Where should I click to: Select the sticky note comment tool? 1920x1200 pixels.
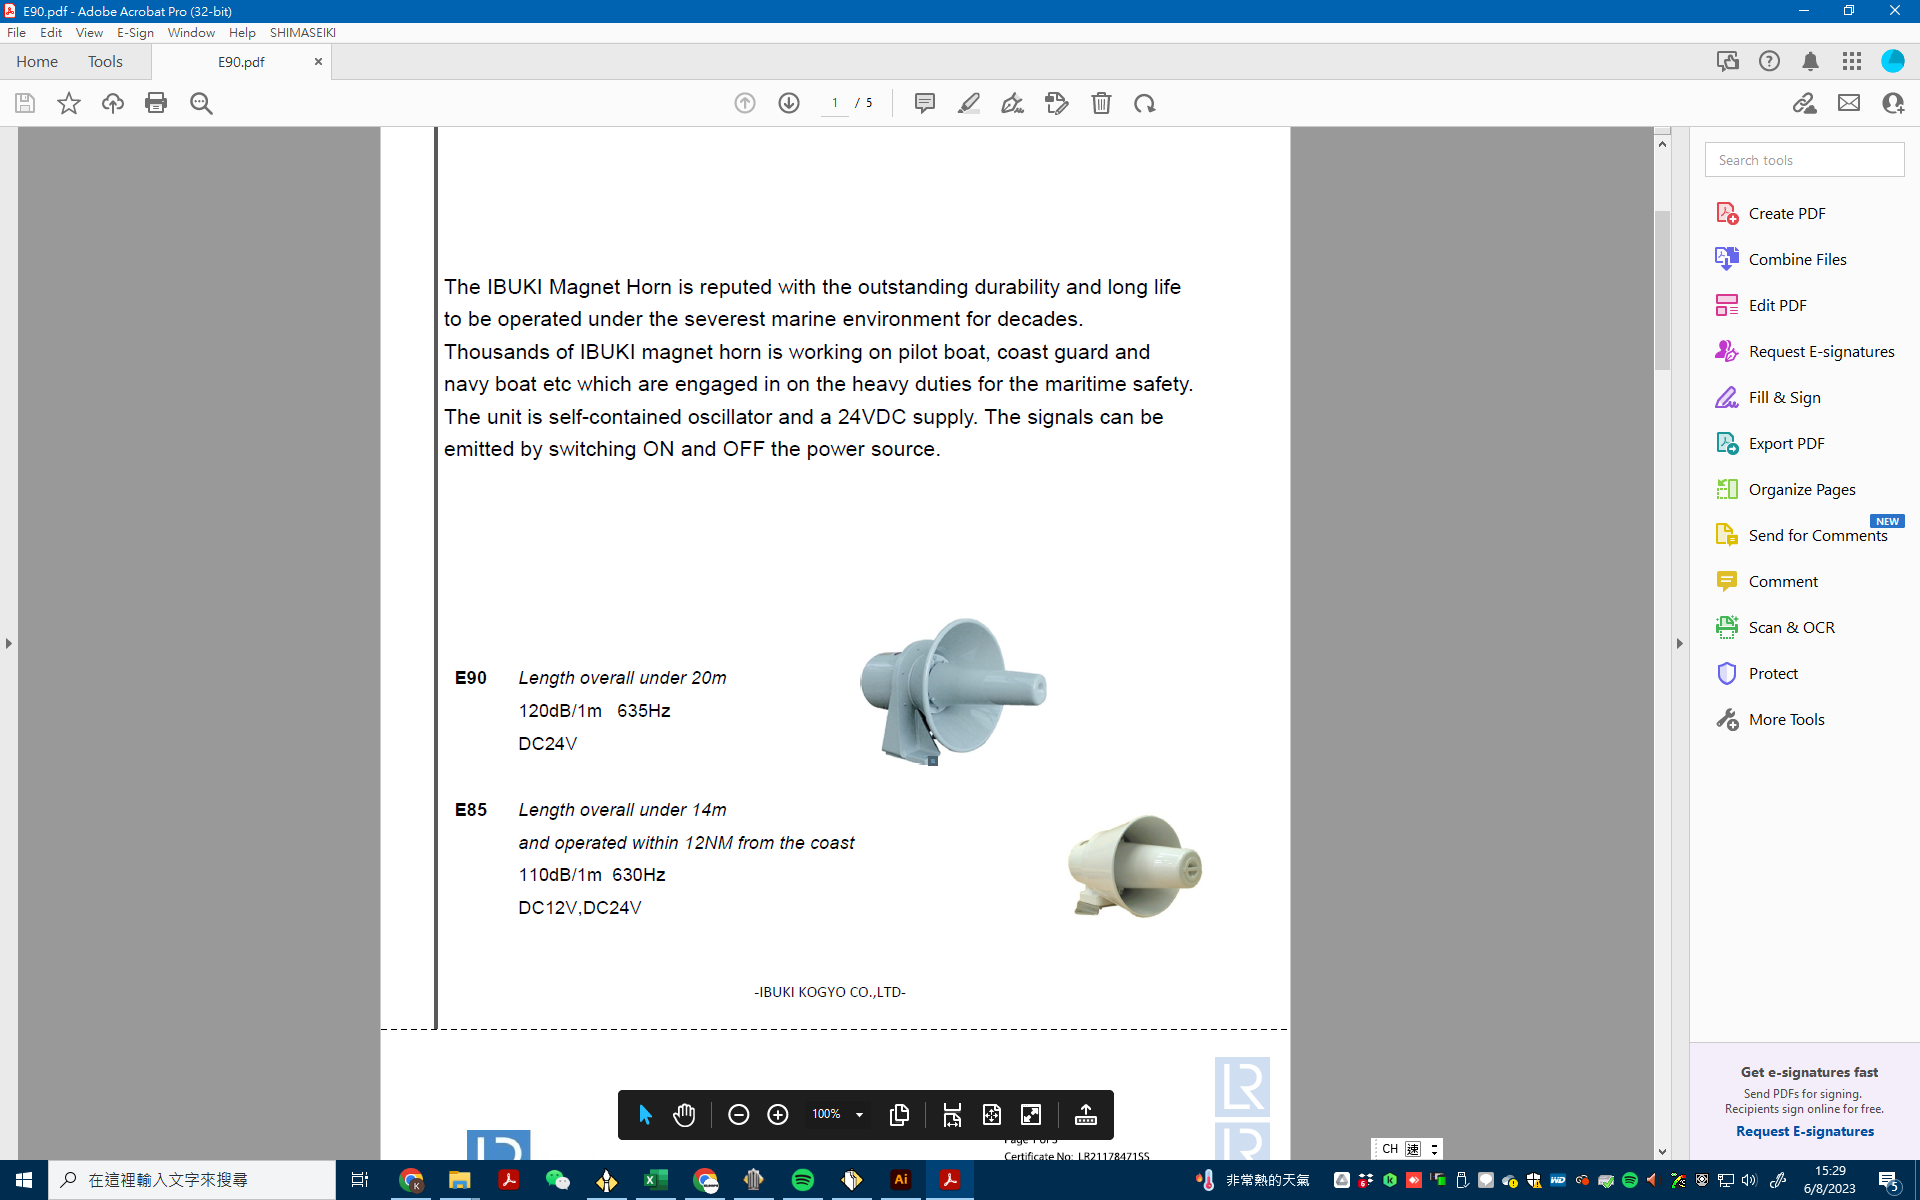[x=924, y=103]
